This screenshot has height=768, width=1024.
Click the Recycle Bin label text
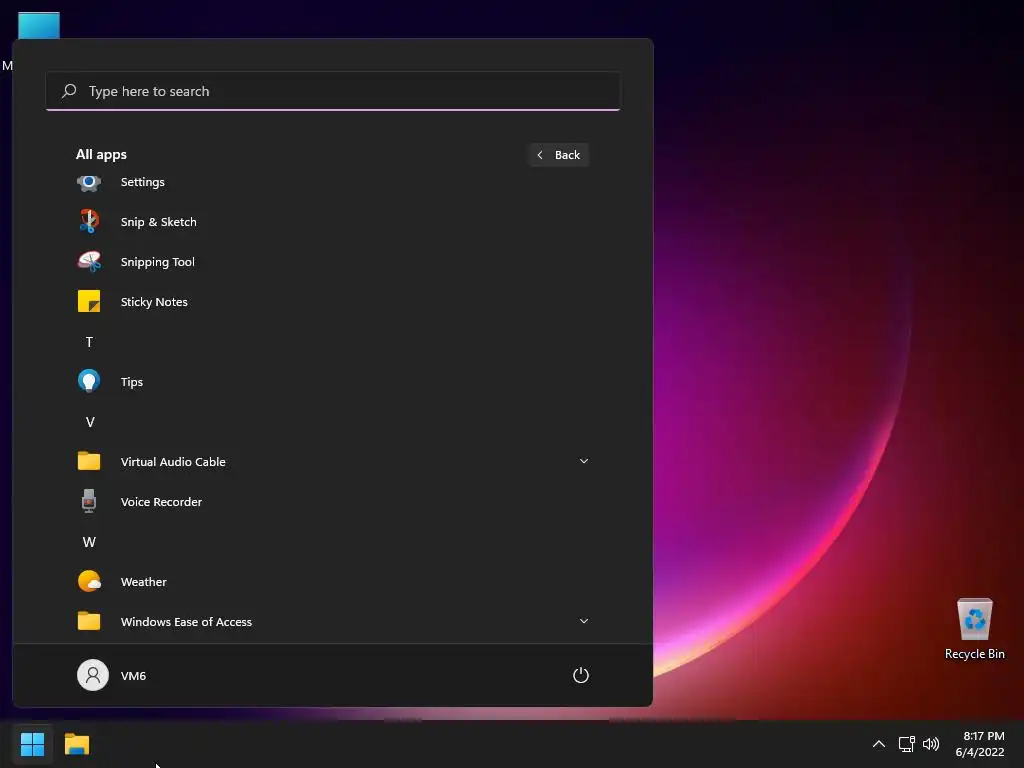(974, 654)
